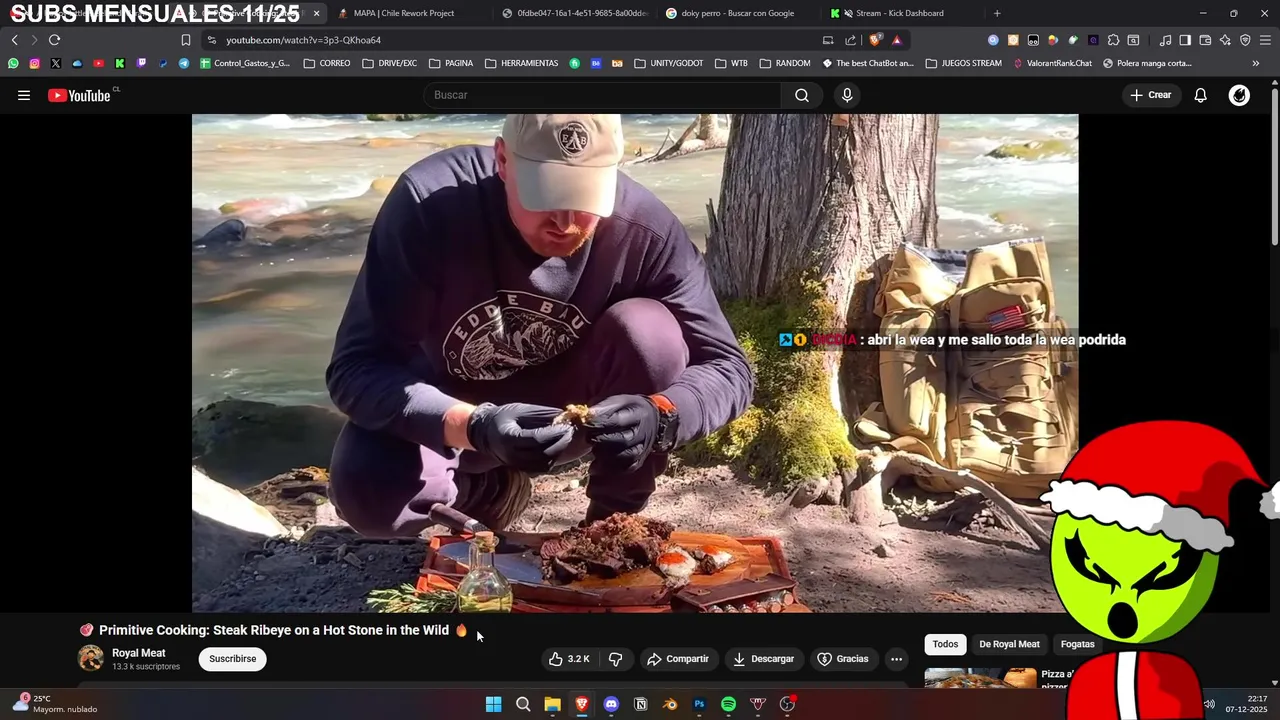Open the Crear upload menu
Image resolution: width=1280 pixels, height=720 pixels.
click(x=1150, y=95)
